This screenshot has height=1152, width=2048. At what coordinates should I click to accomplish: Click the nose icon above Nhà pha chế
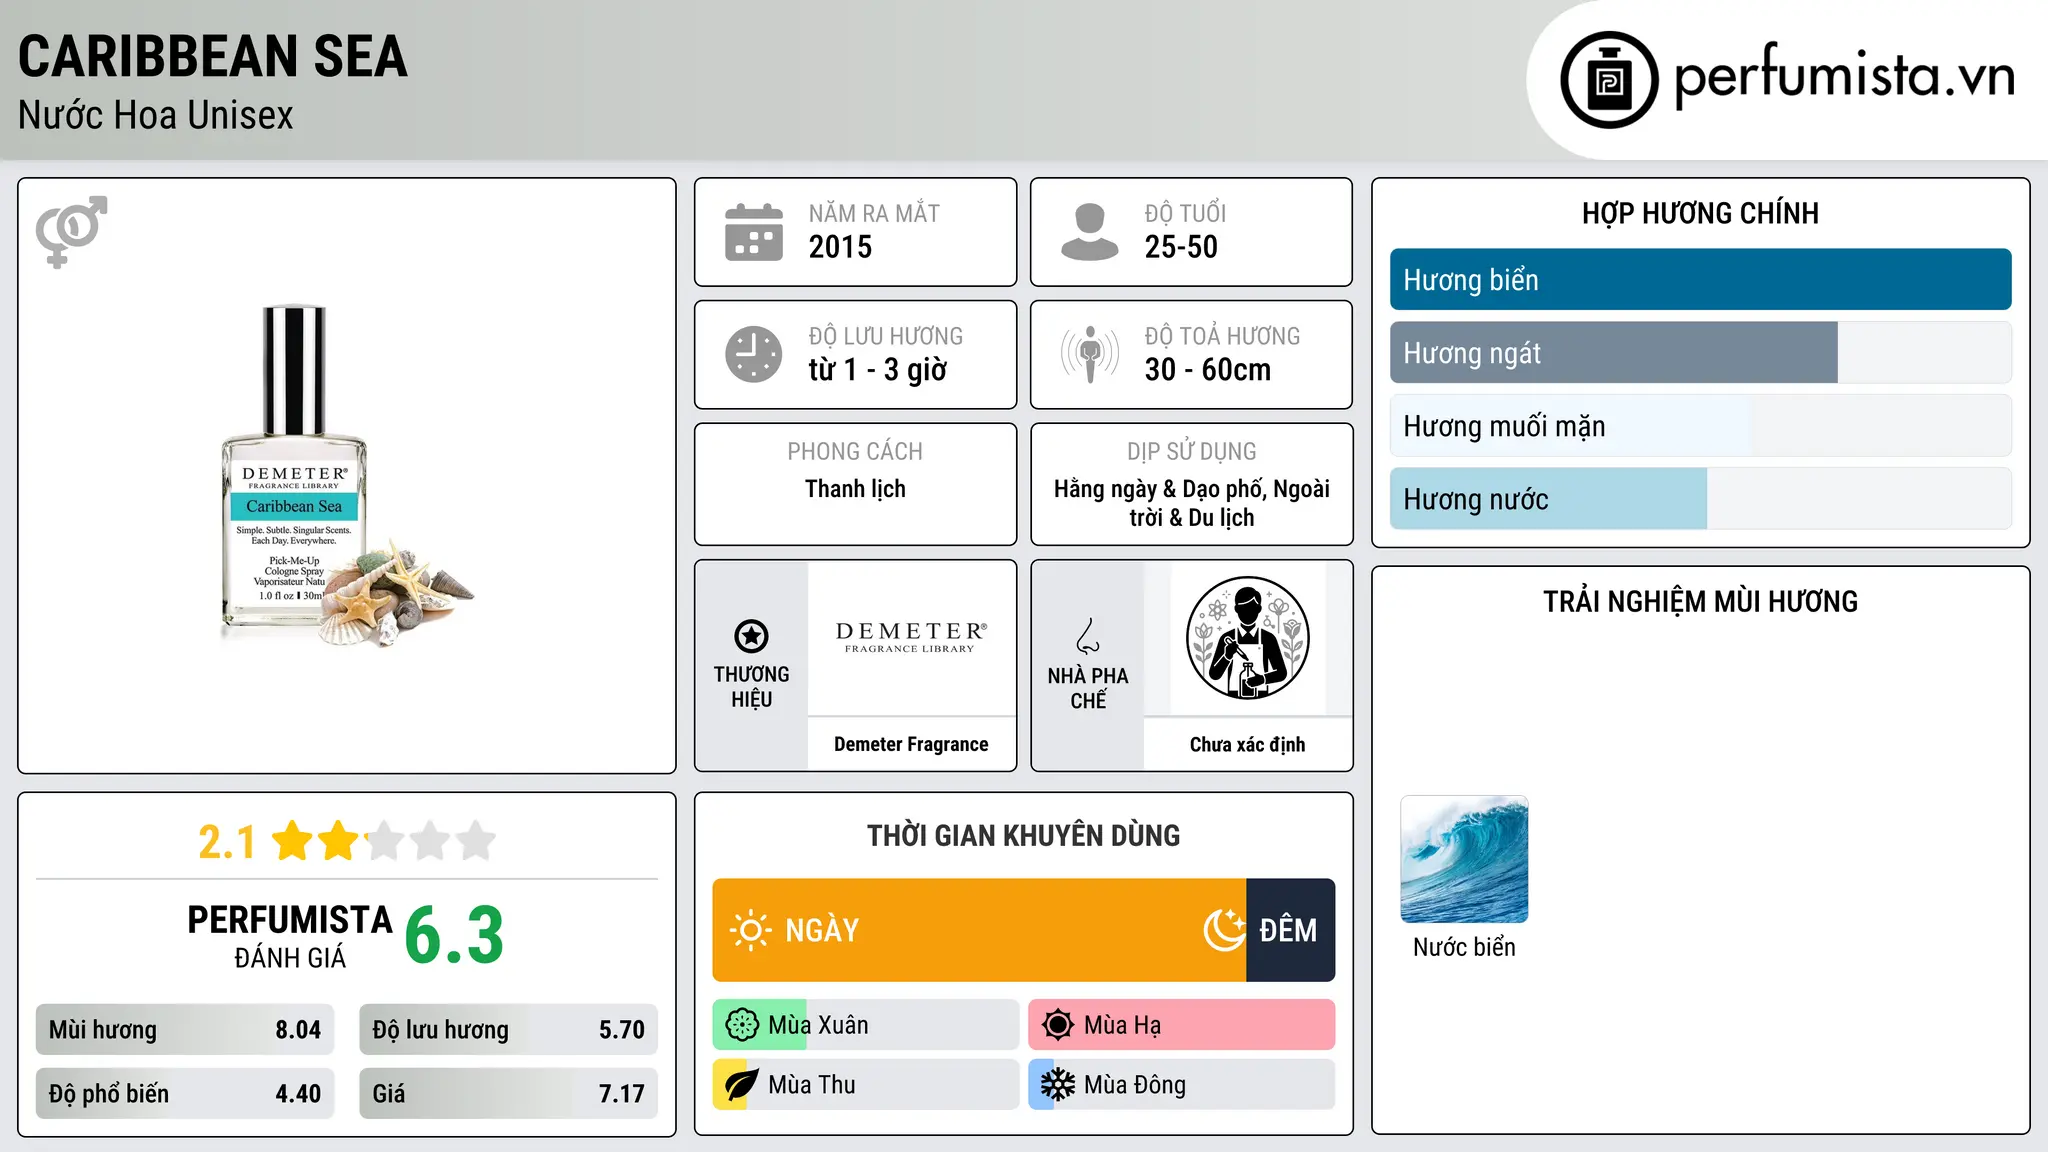pos(1088,636)
